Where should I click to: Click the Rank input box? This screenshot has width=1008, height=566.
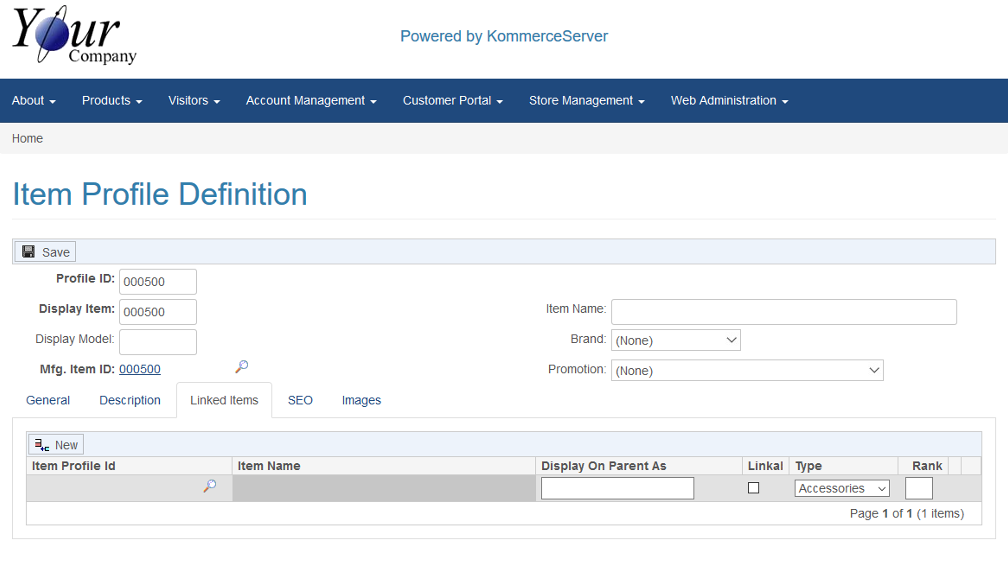click(x=918, y=488)
